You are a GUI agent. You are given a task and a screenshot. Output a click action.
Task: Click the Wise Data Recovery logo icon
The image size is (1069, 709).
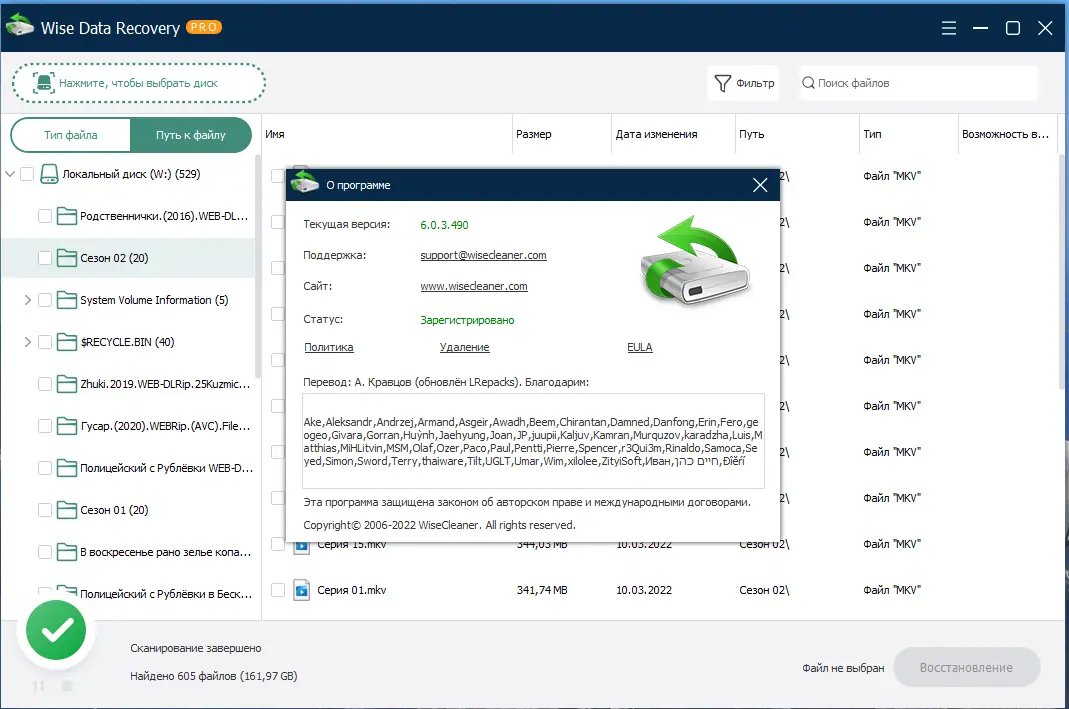click(19, 26)
